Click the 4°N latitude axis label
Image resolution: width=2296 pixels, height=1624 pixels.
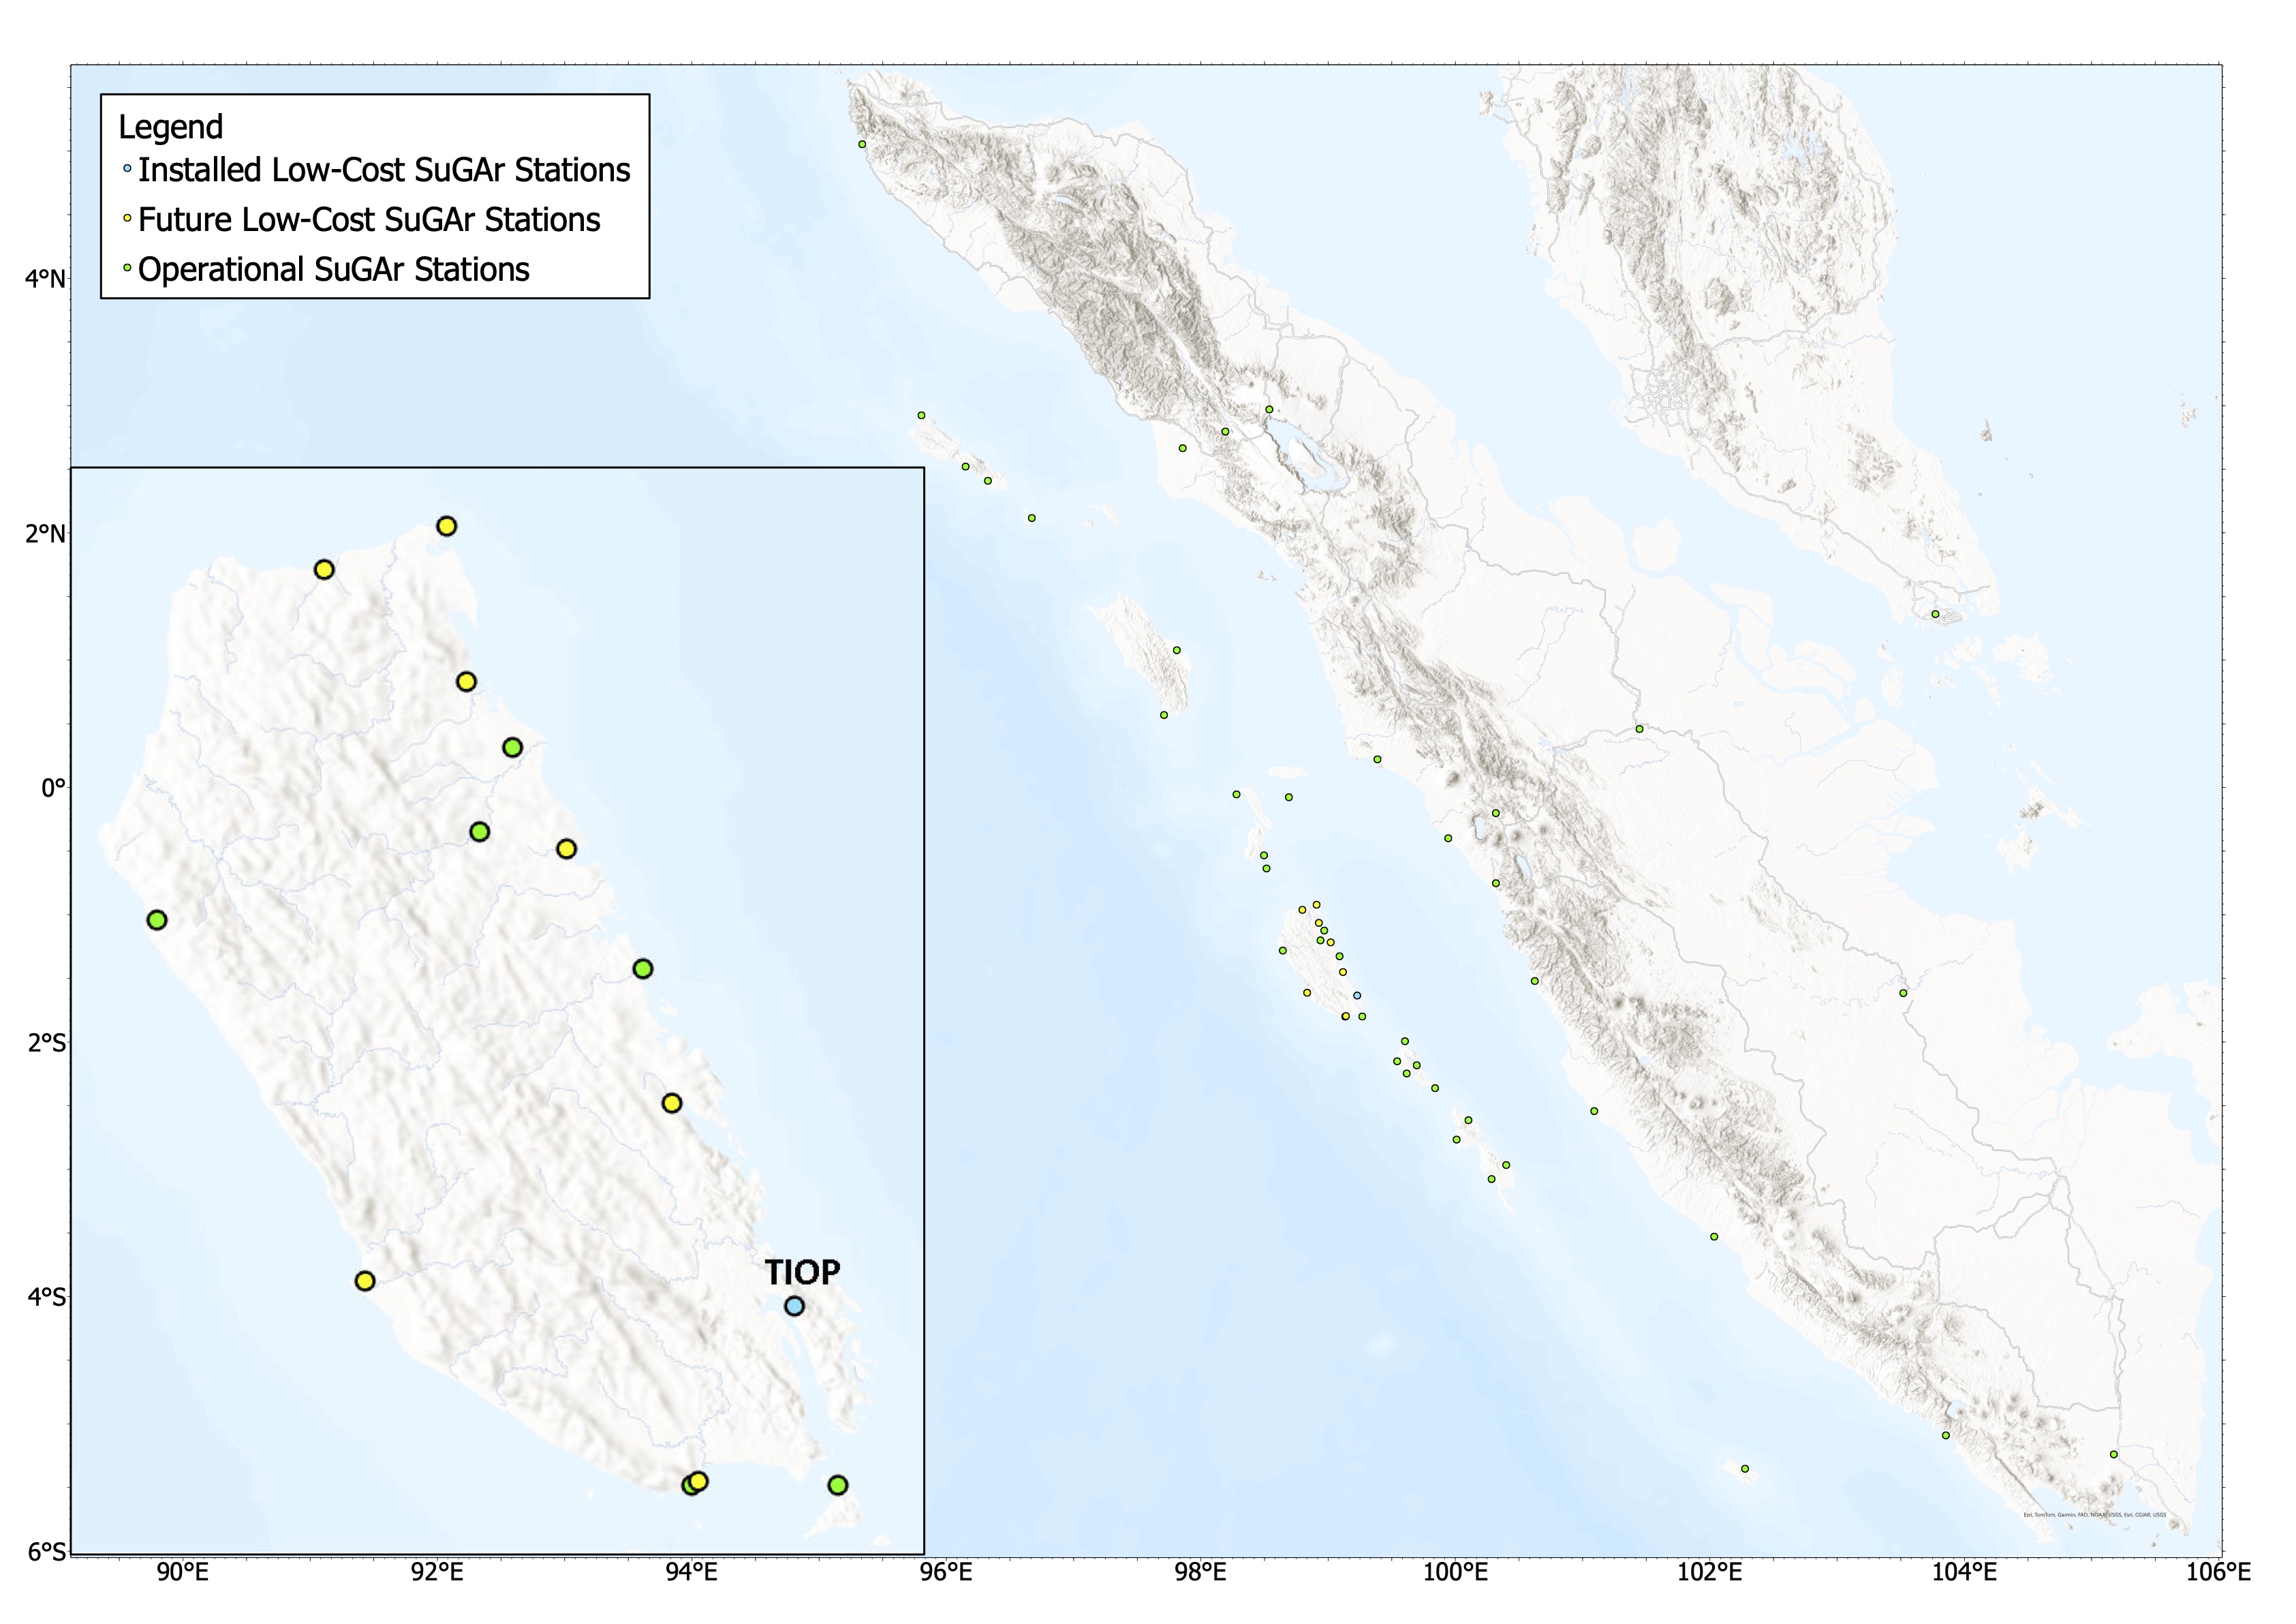click(44, 279)
